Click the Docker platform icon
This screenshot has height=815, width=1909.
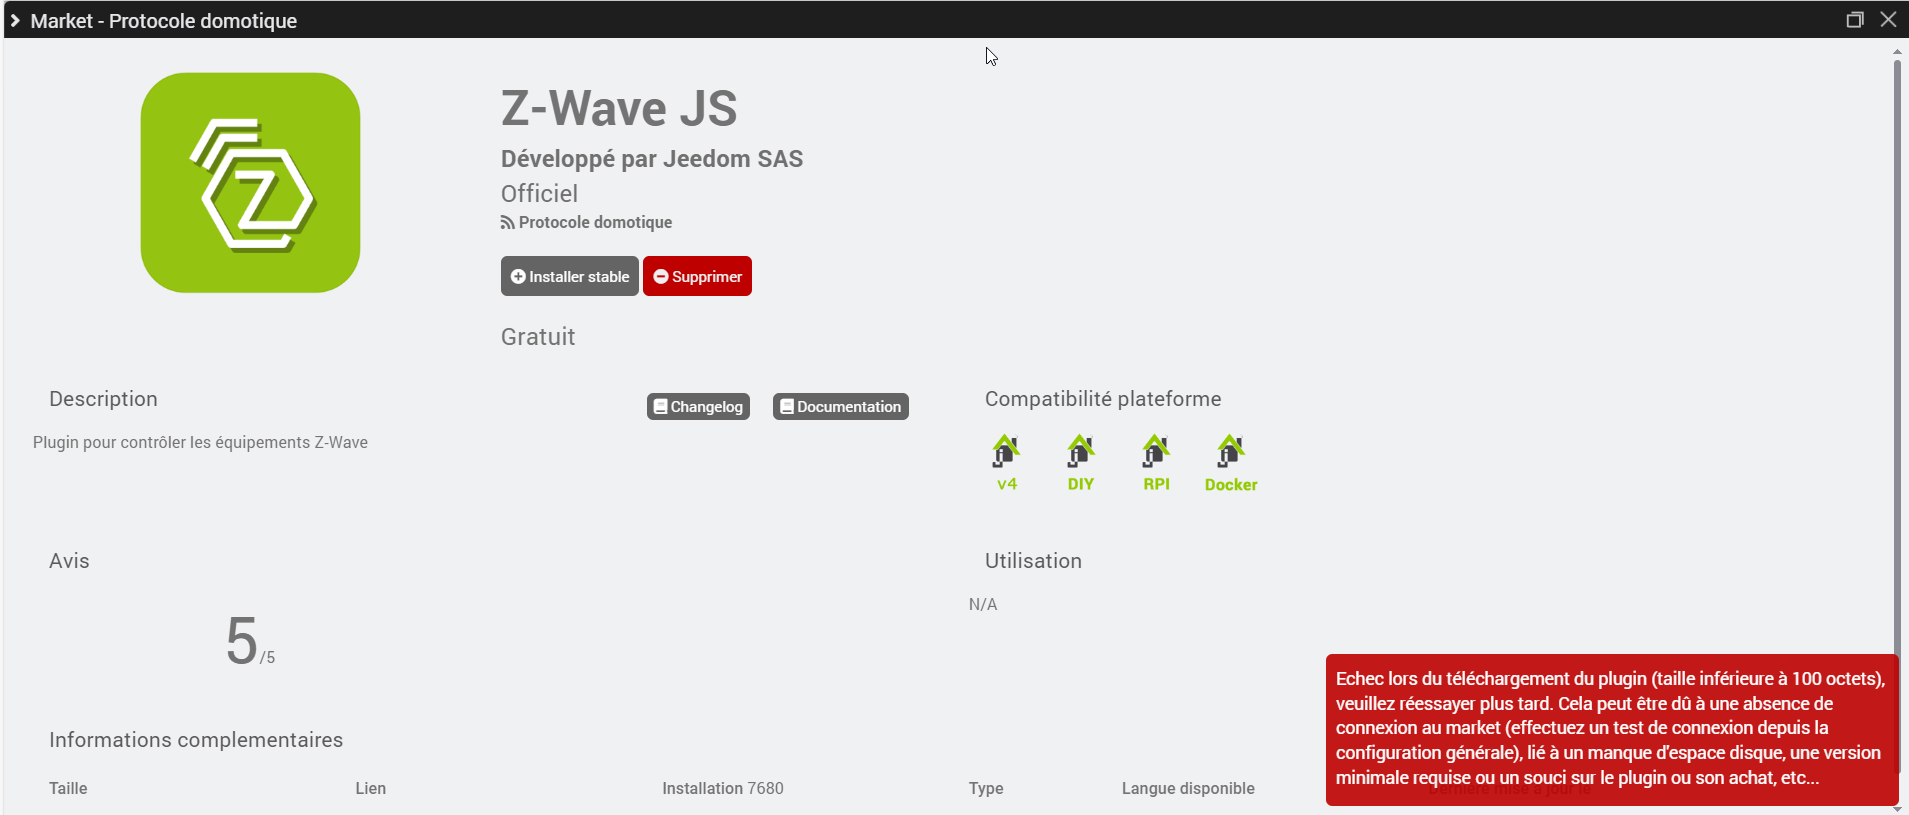pos(1231,463)
